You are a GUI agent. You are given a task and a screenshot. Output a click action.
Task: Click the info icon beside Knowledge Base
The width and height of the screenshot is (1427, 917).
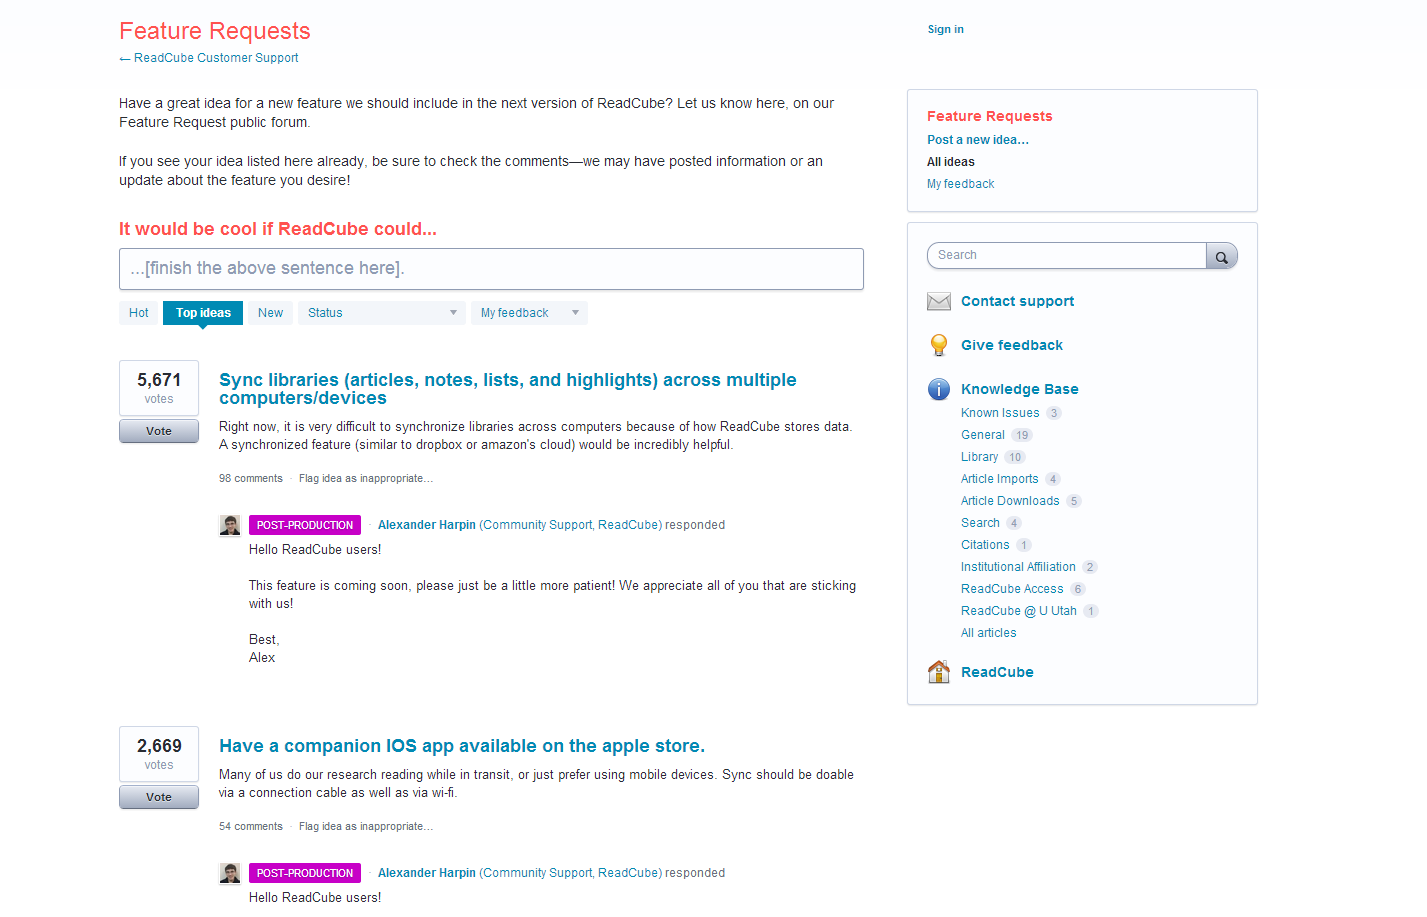939,389
